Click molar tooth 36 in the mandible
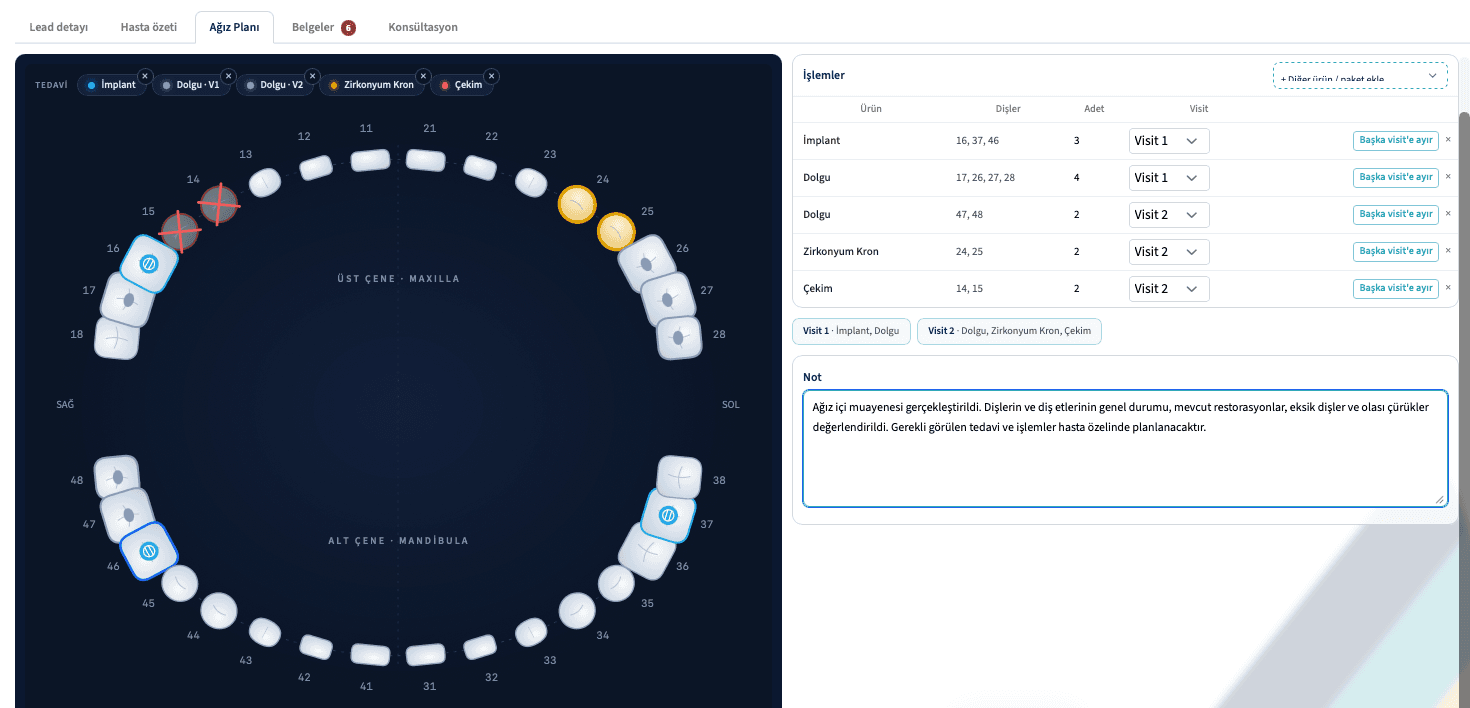The image size is (1470, 708). tap(647, 550)
